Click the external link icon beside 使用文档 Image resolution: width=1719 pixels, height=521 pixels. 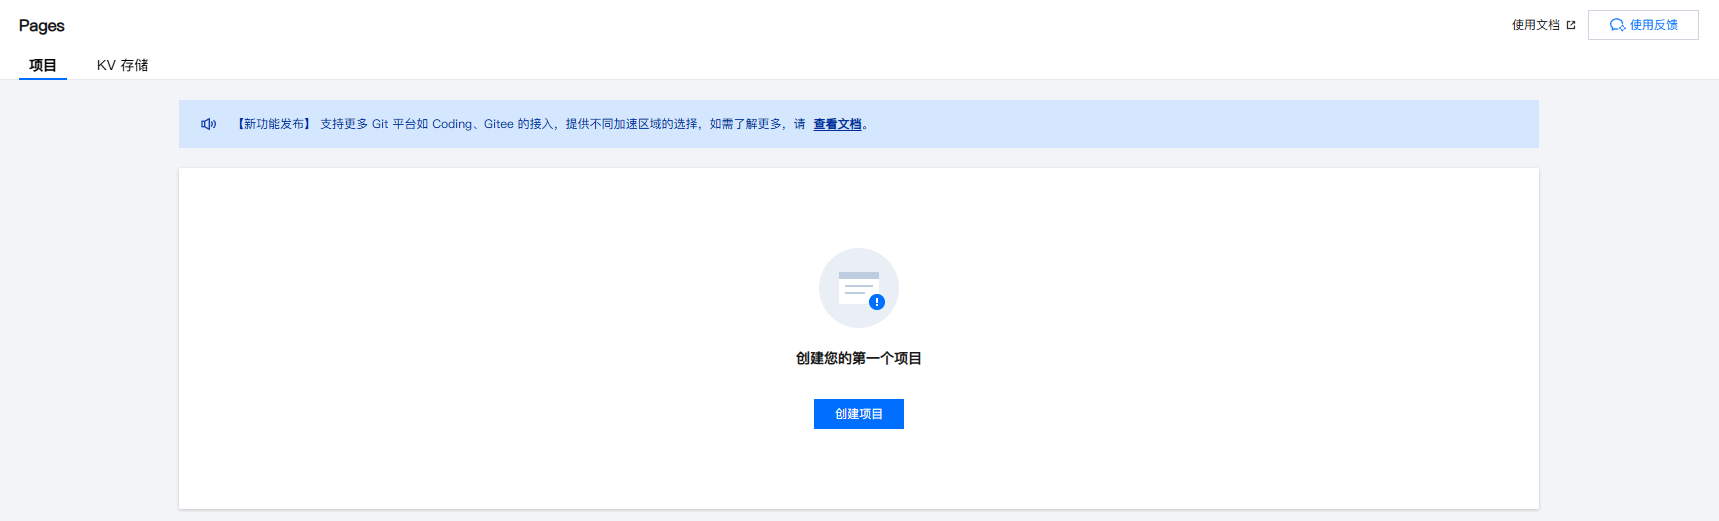coord(1571,25)
